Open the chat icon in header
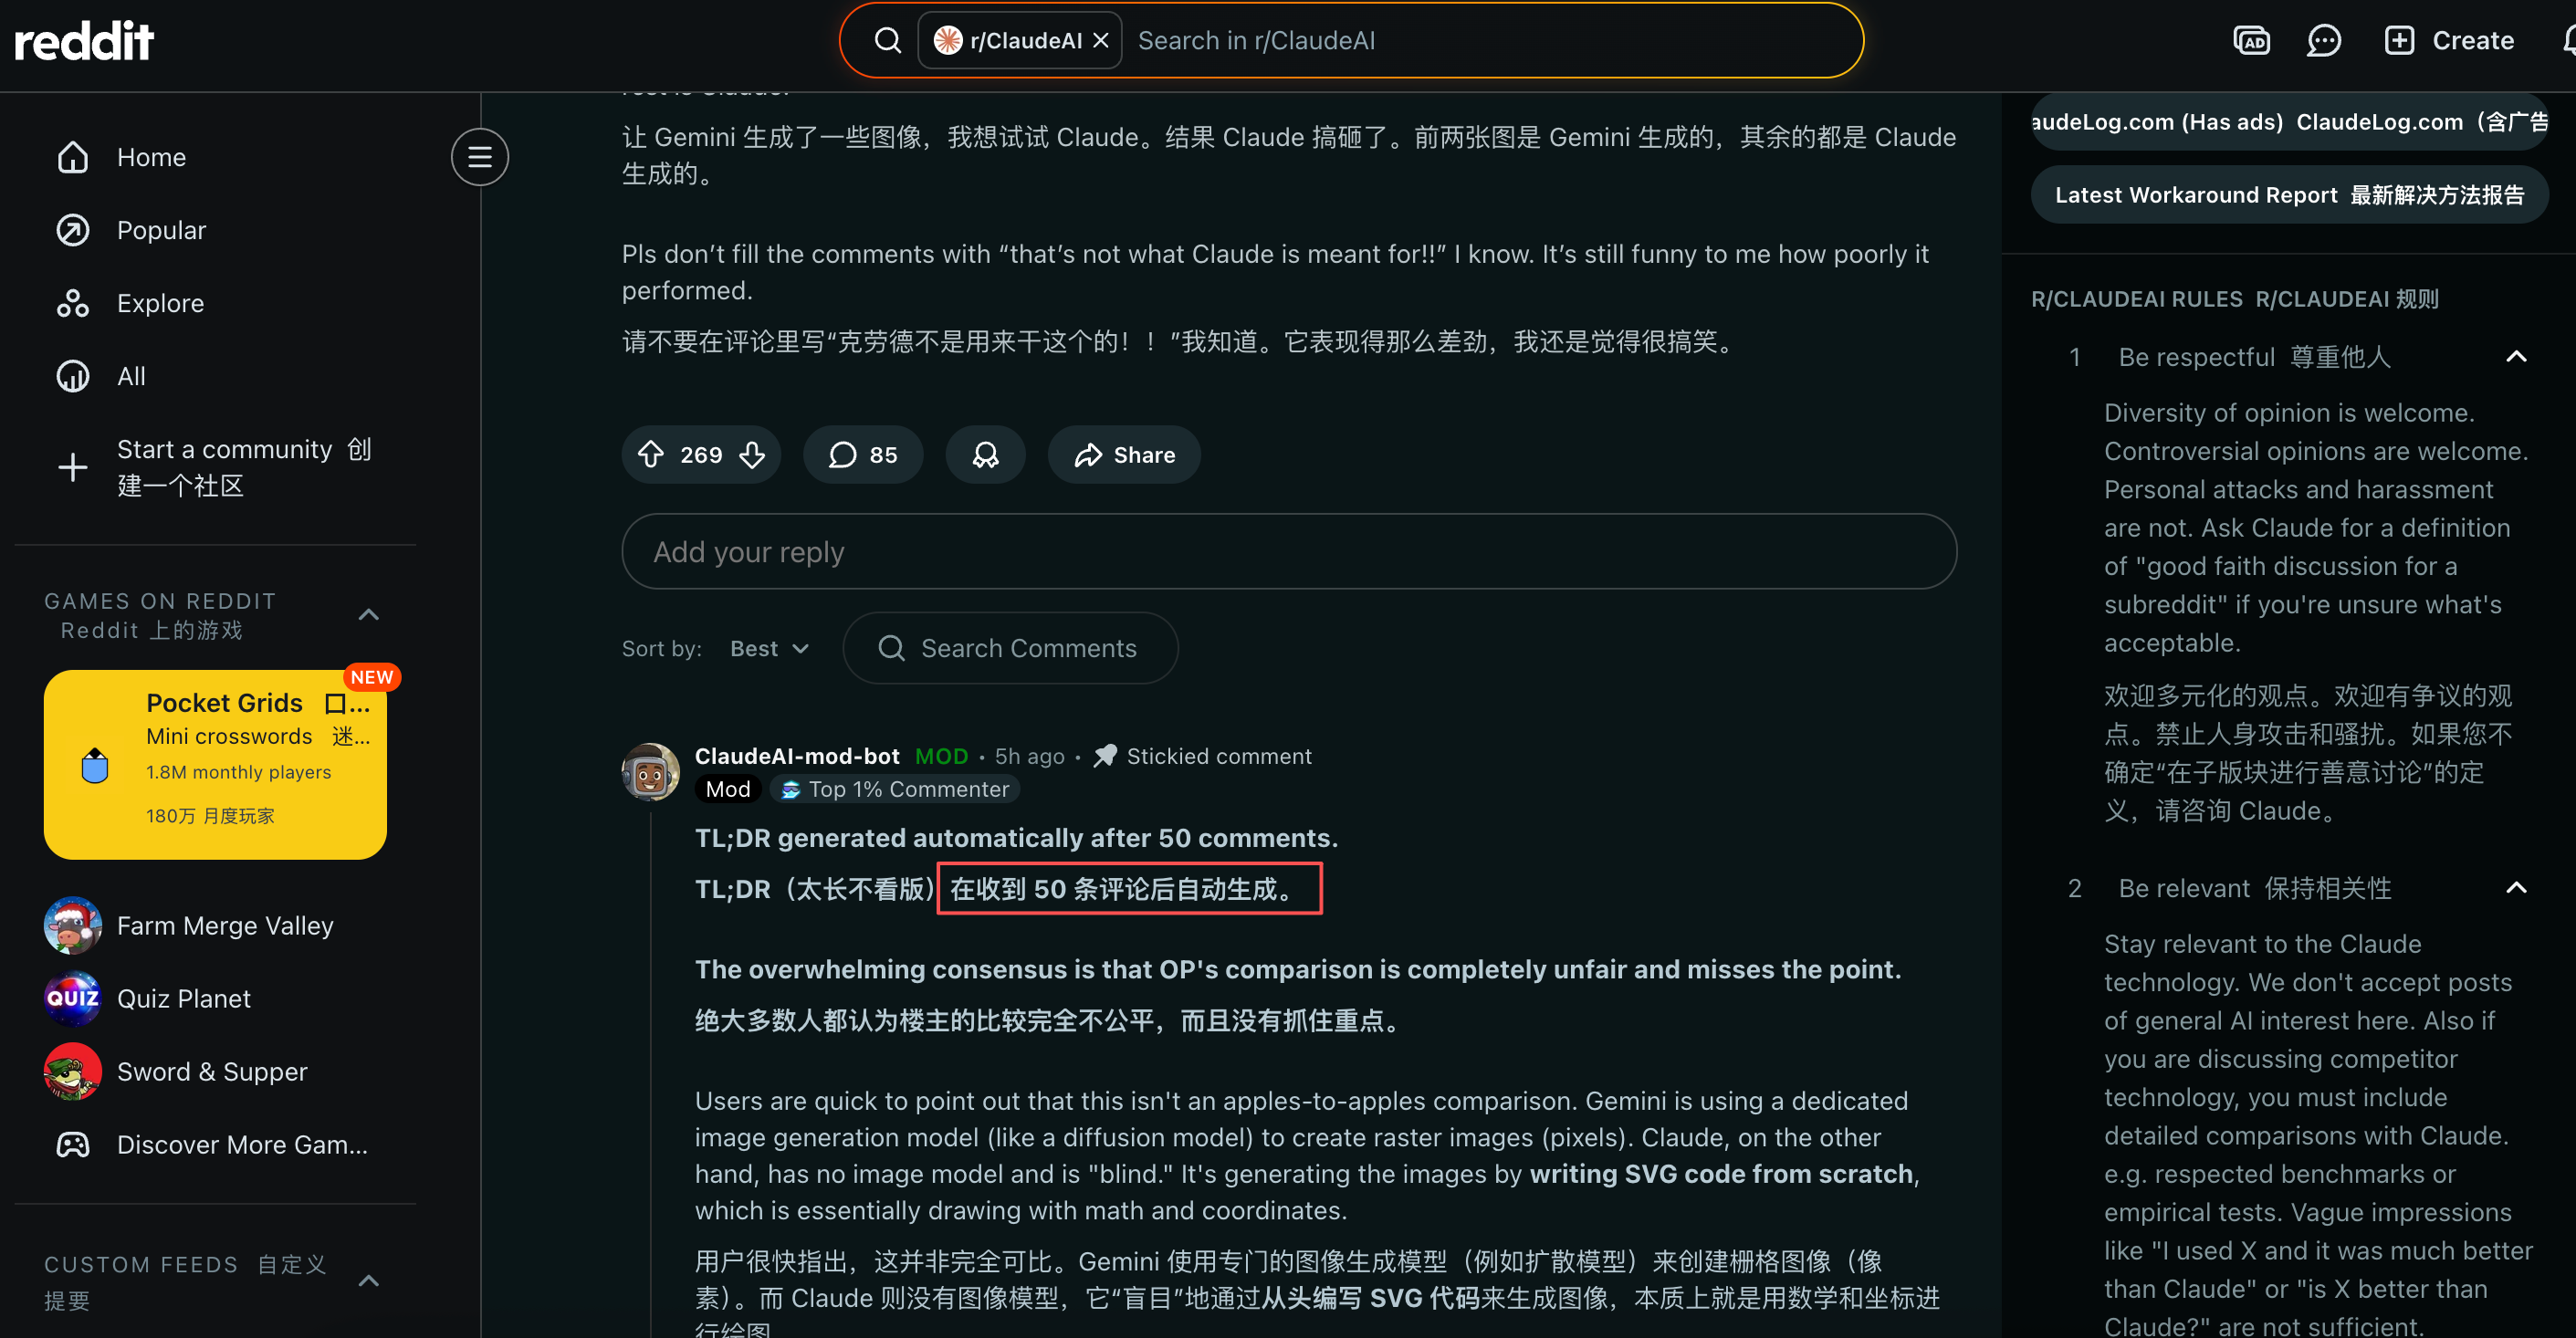 (x=2323, y=41)
